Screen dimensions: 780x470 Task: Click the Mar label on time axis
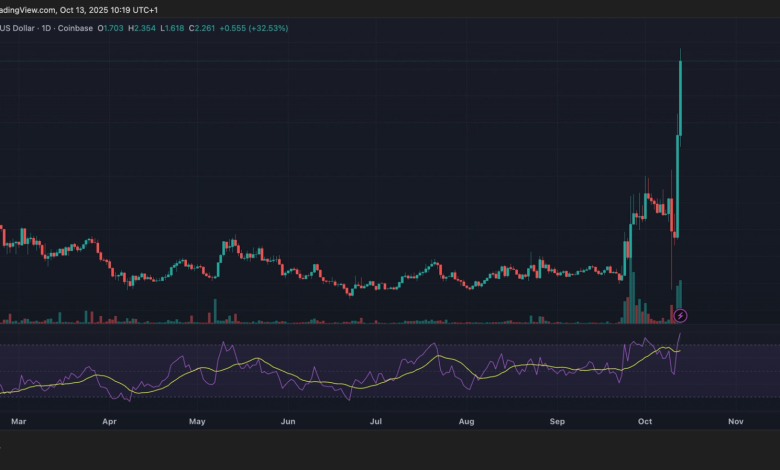point(17,422)
